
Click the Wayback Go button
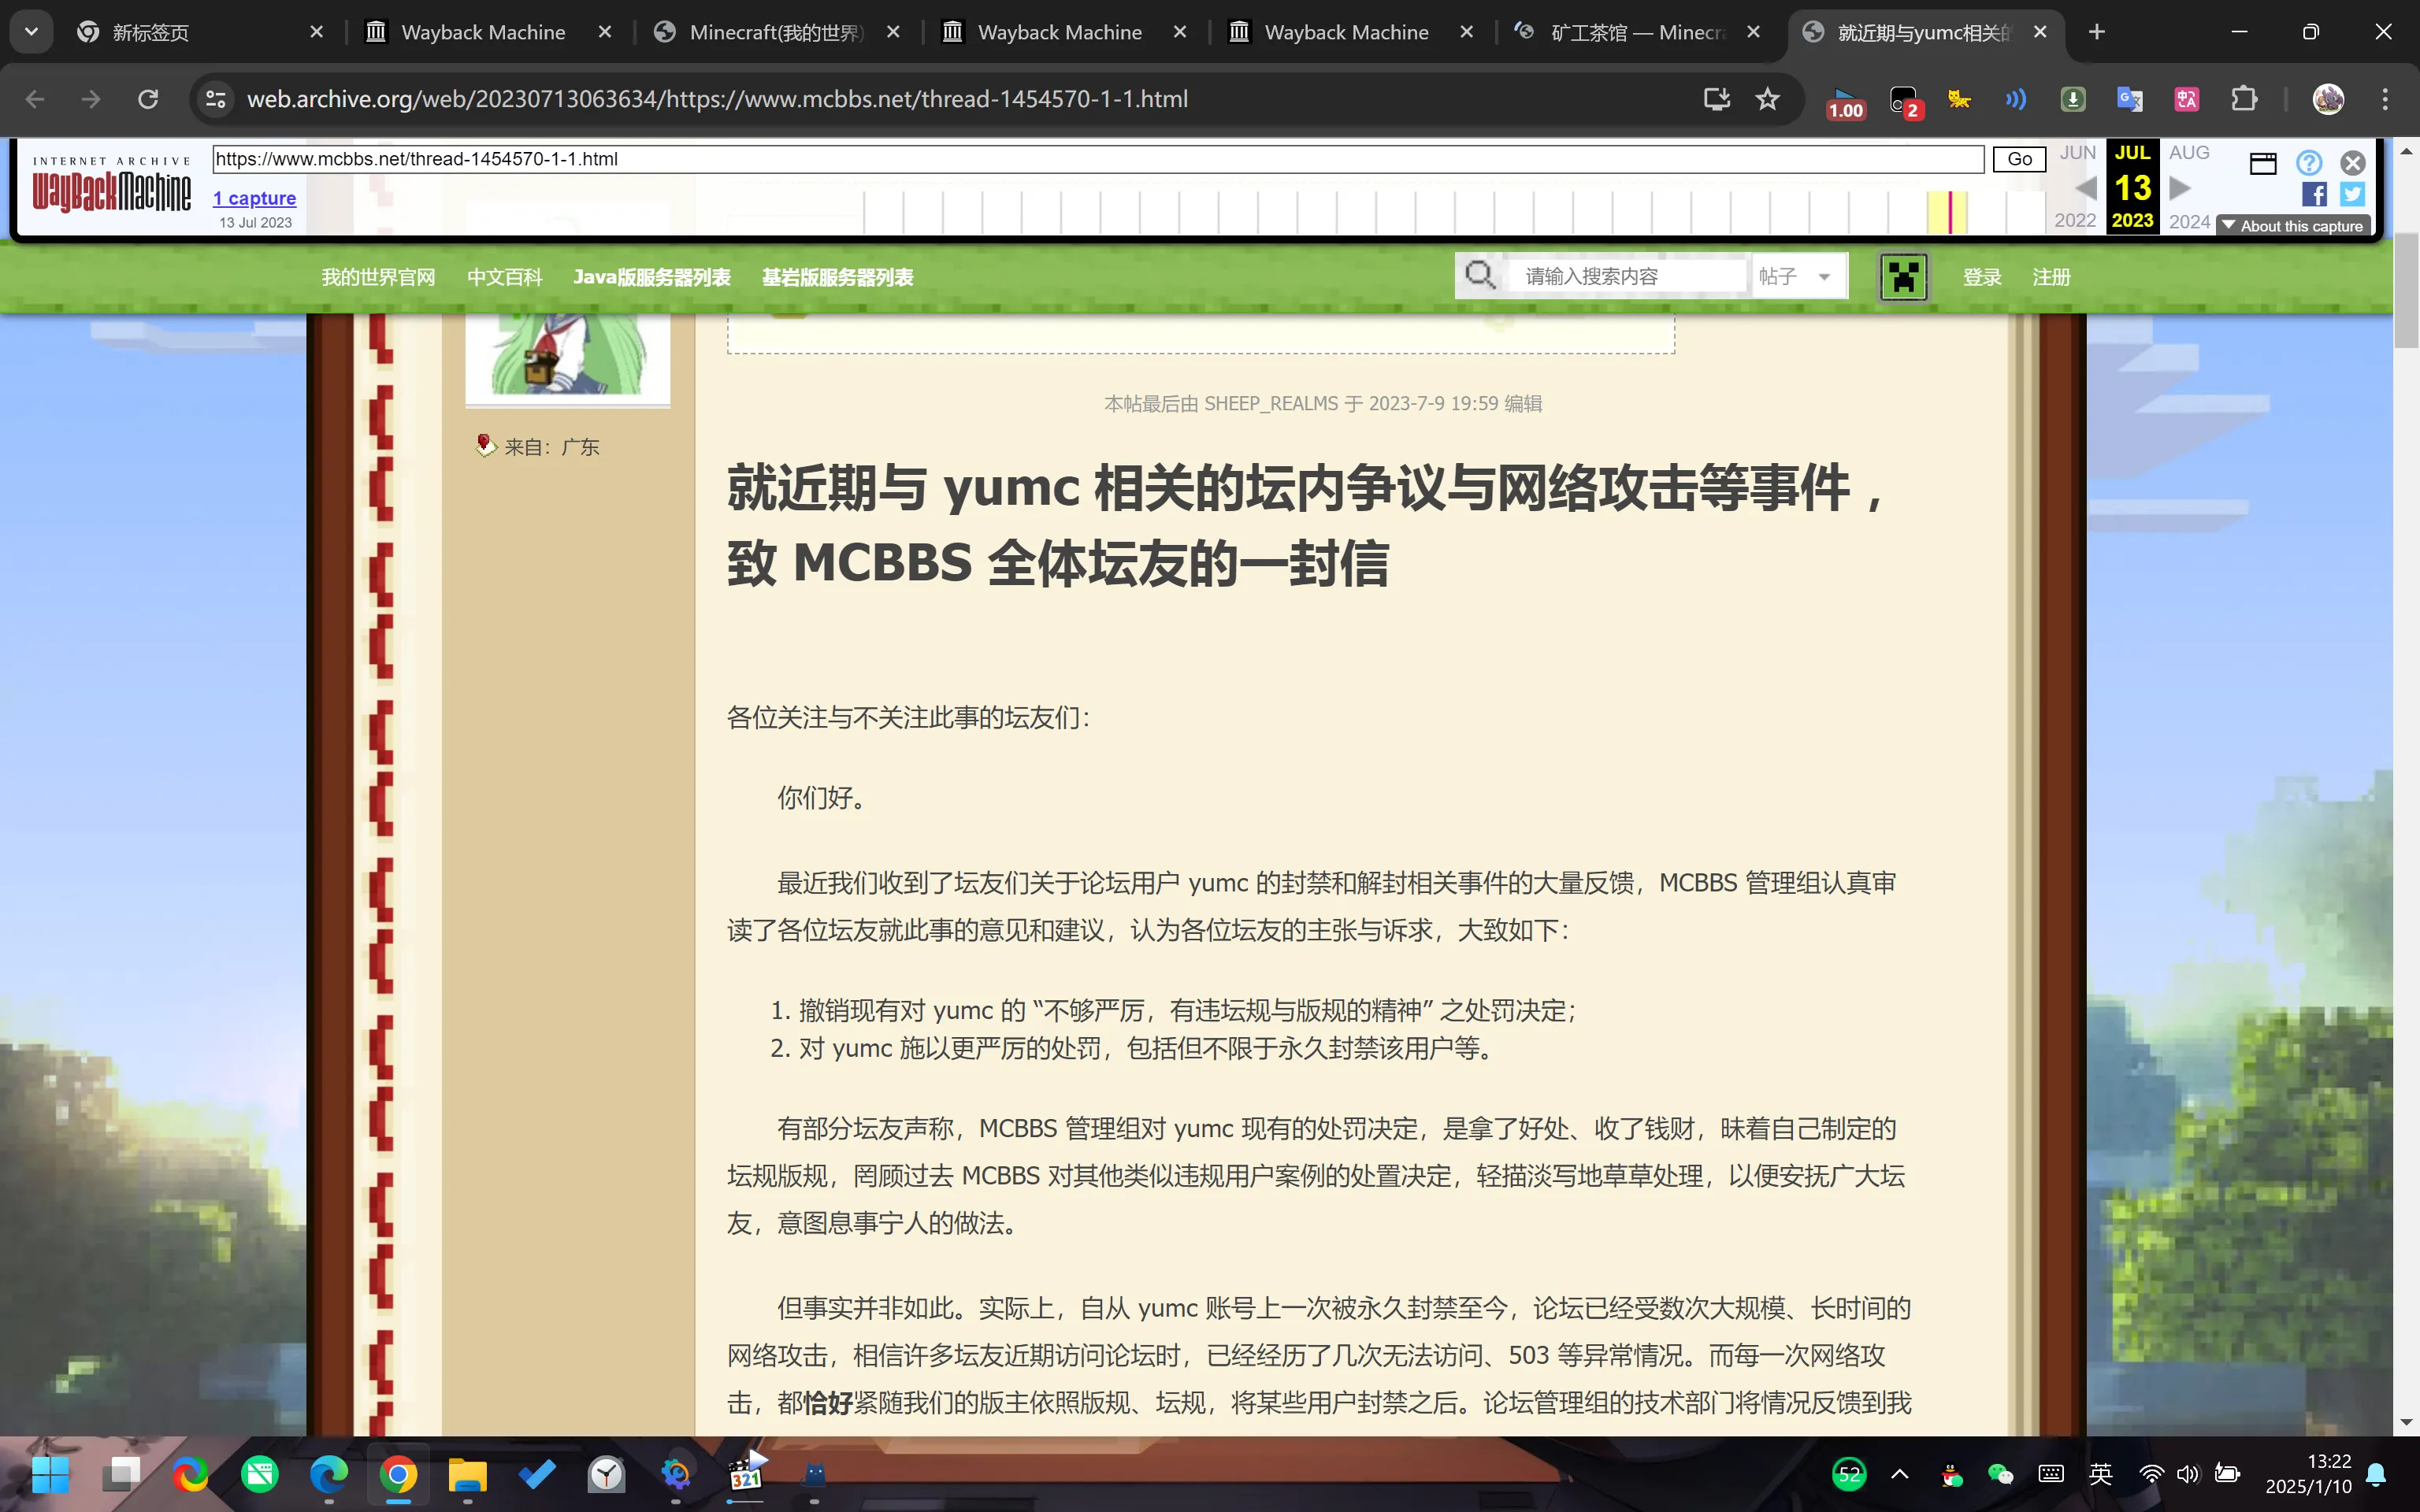2019,159
